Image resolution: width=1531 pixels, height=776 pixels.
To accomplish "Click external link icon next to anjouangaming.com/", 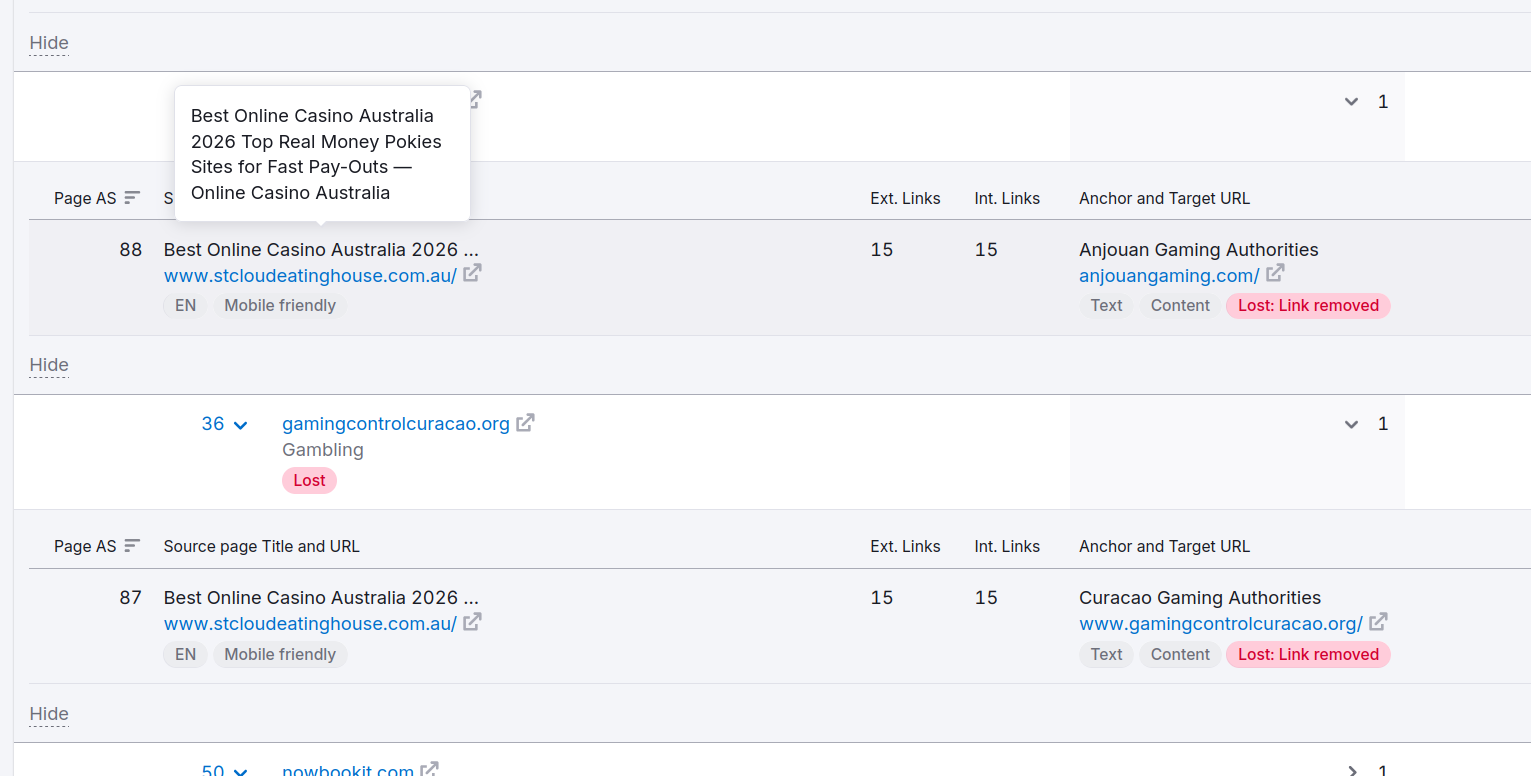I will click(1275, 273).
